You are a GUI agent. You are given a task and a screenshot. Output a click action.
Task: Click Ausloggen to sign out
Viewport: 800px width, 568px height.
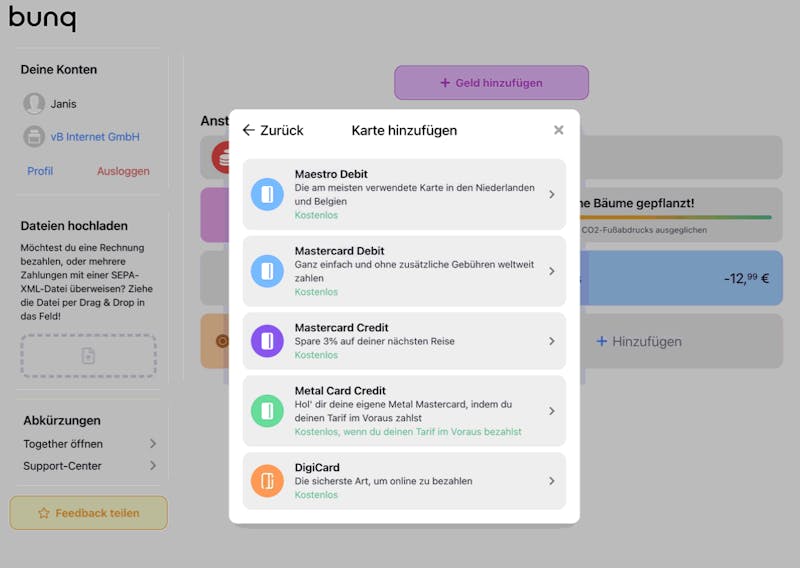pos(123,171)
